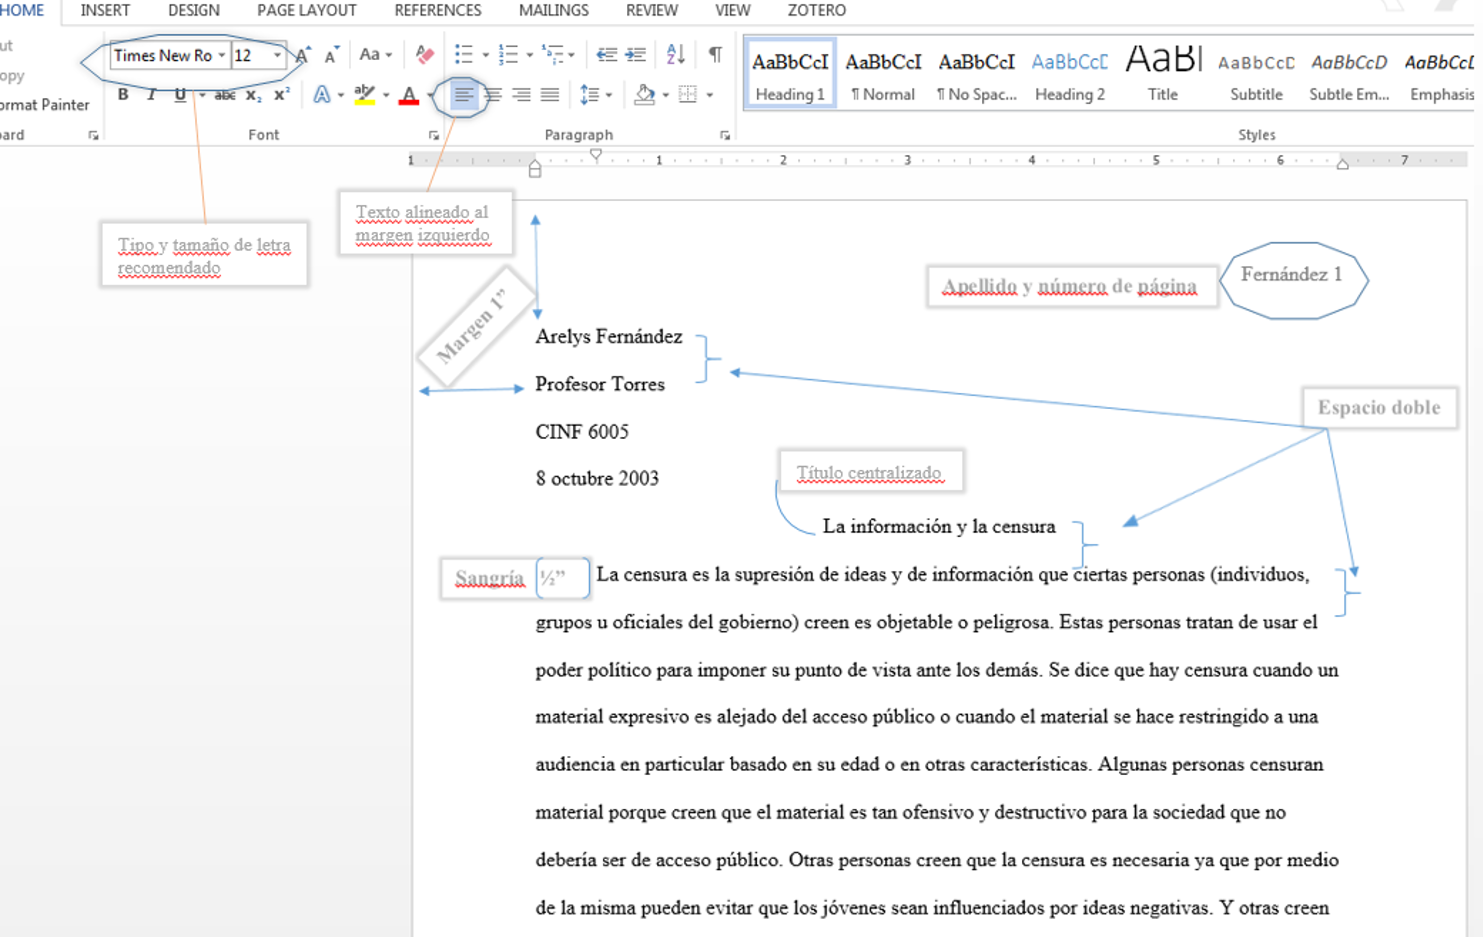
Task: Open the ZOTERO ribbon tab
Action: [x=817, y=11]
